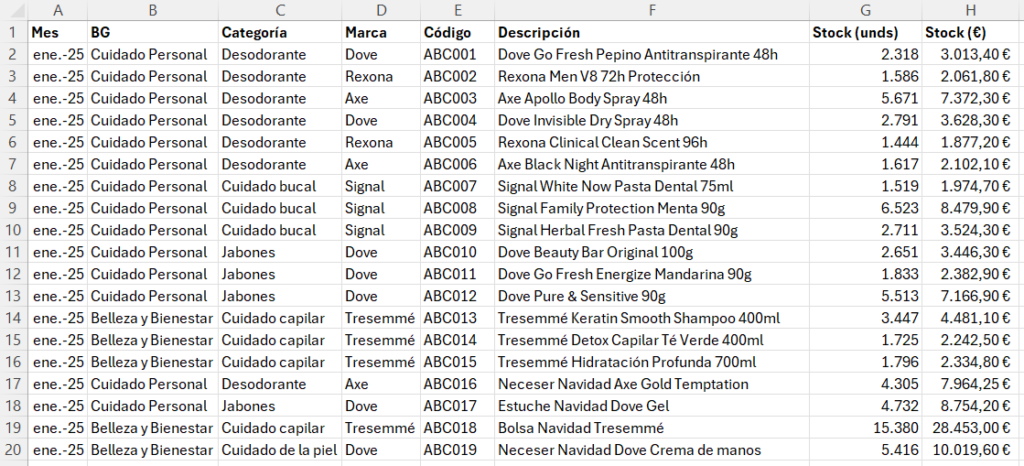Click the 'Mes' header cell
1024x466 pixels.
tap(58, 32)
